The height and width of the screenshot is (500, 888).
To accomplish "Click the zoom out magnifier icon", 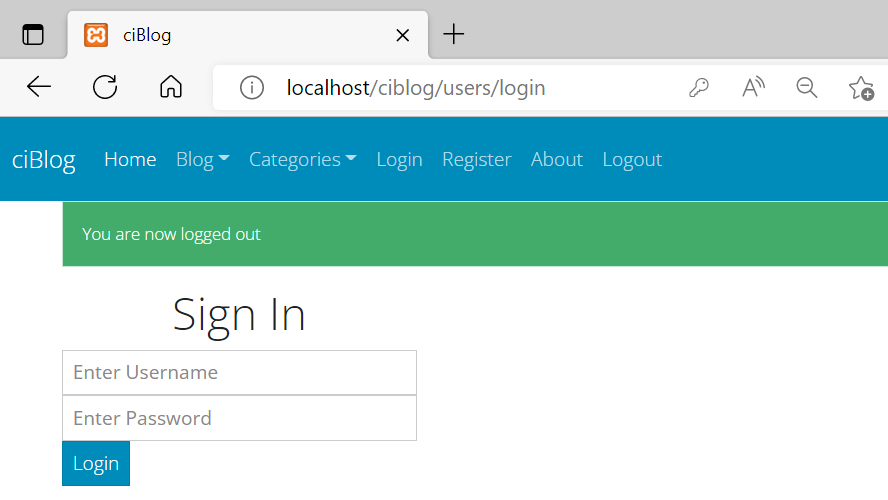I will [806, 88].
